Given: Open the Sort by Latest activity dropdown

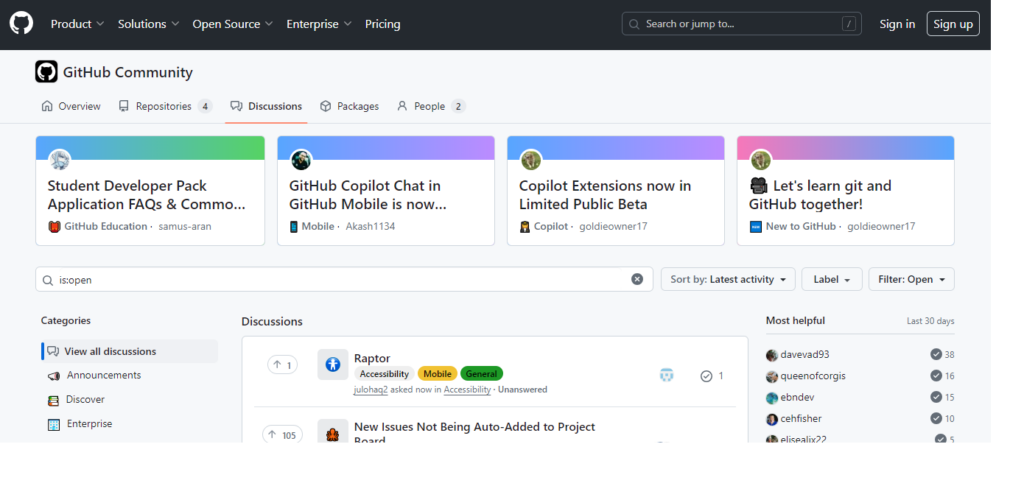Looking at the screenshot, I should point(728,280).
